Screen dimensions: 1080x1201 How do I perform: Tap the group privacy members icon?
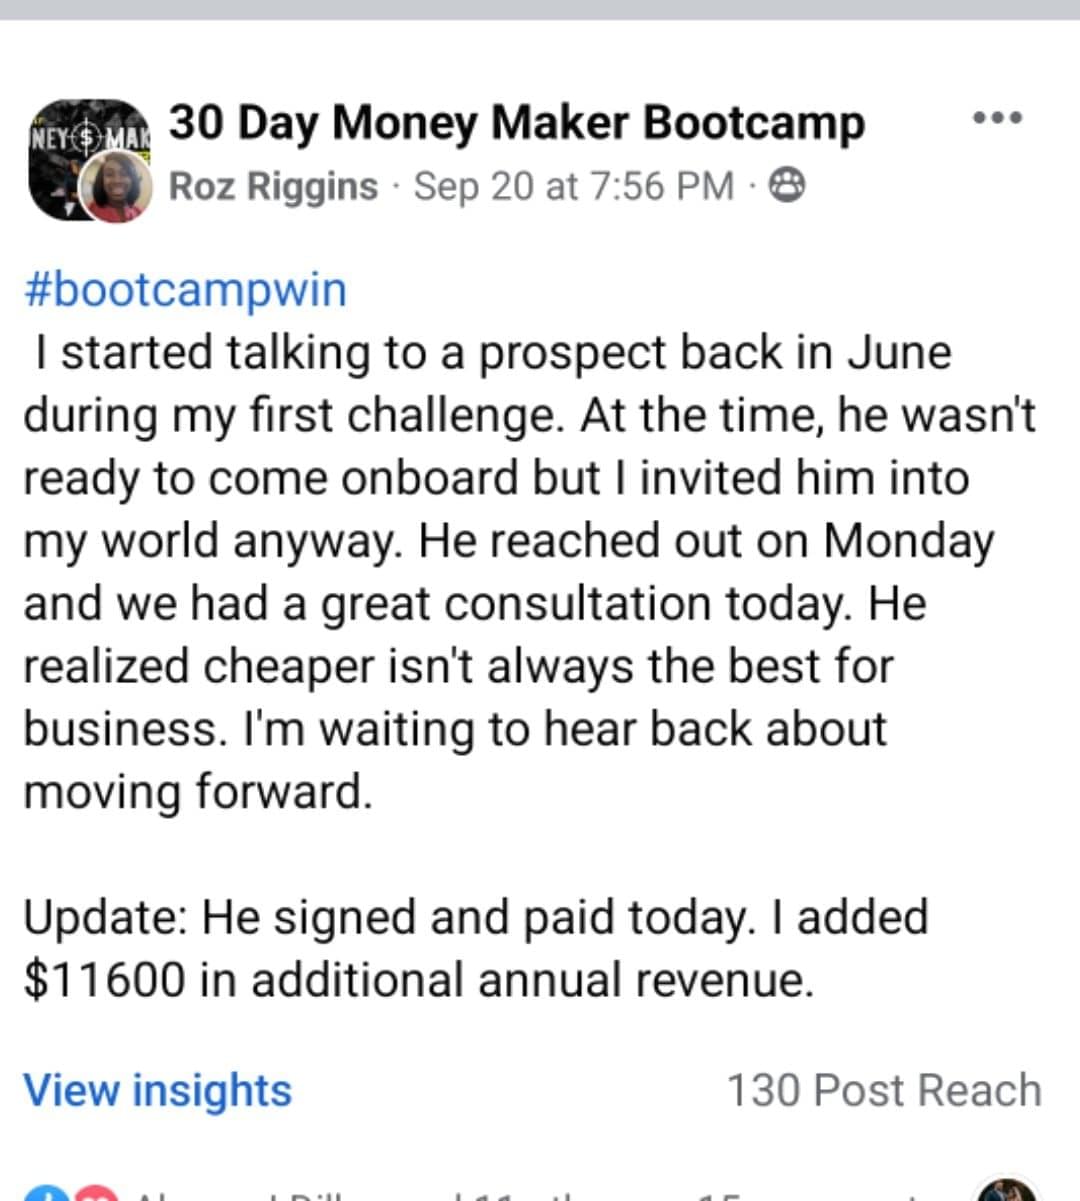(787, 186)
